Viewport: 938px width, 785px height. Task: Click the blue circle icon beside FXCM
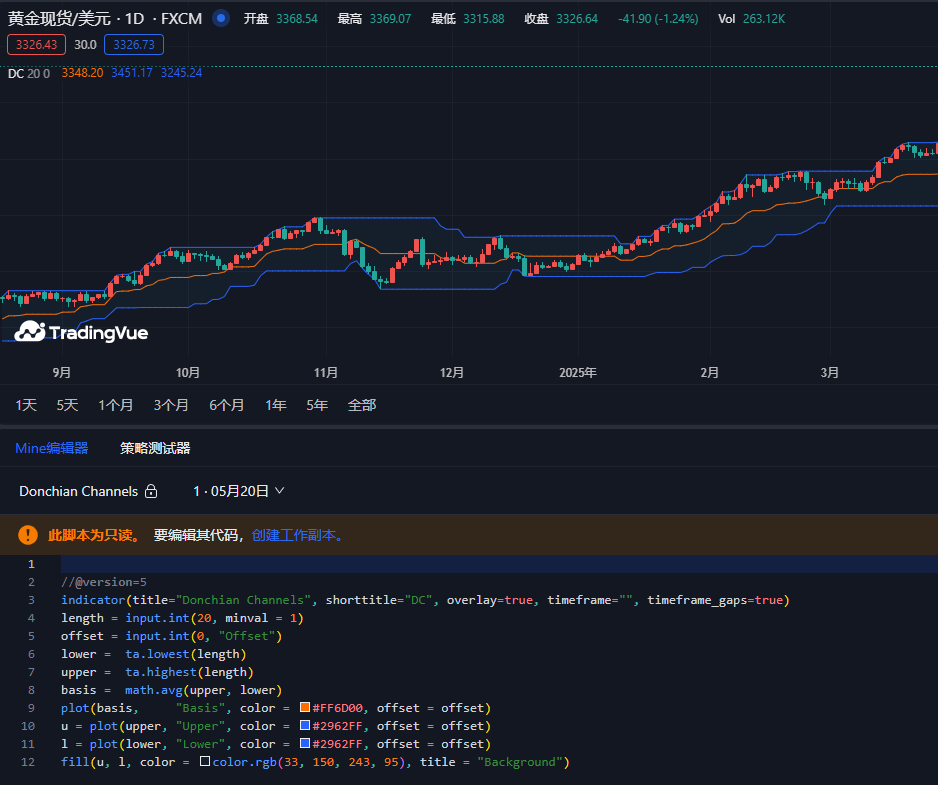click(221, 18)
